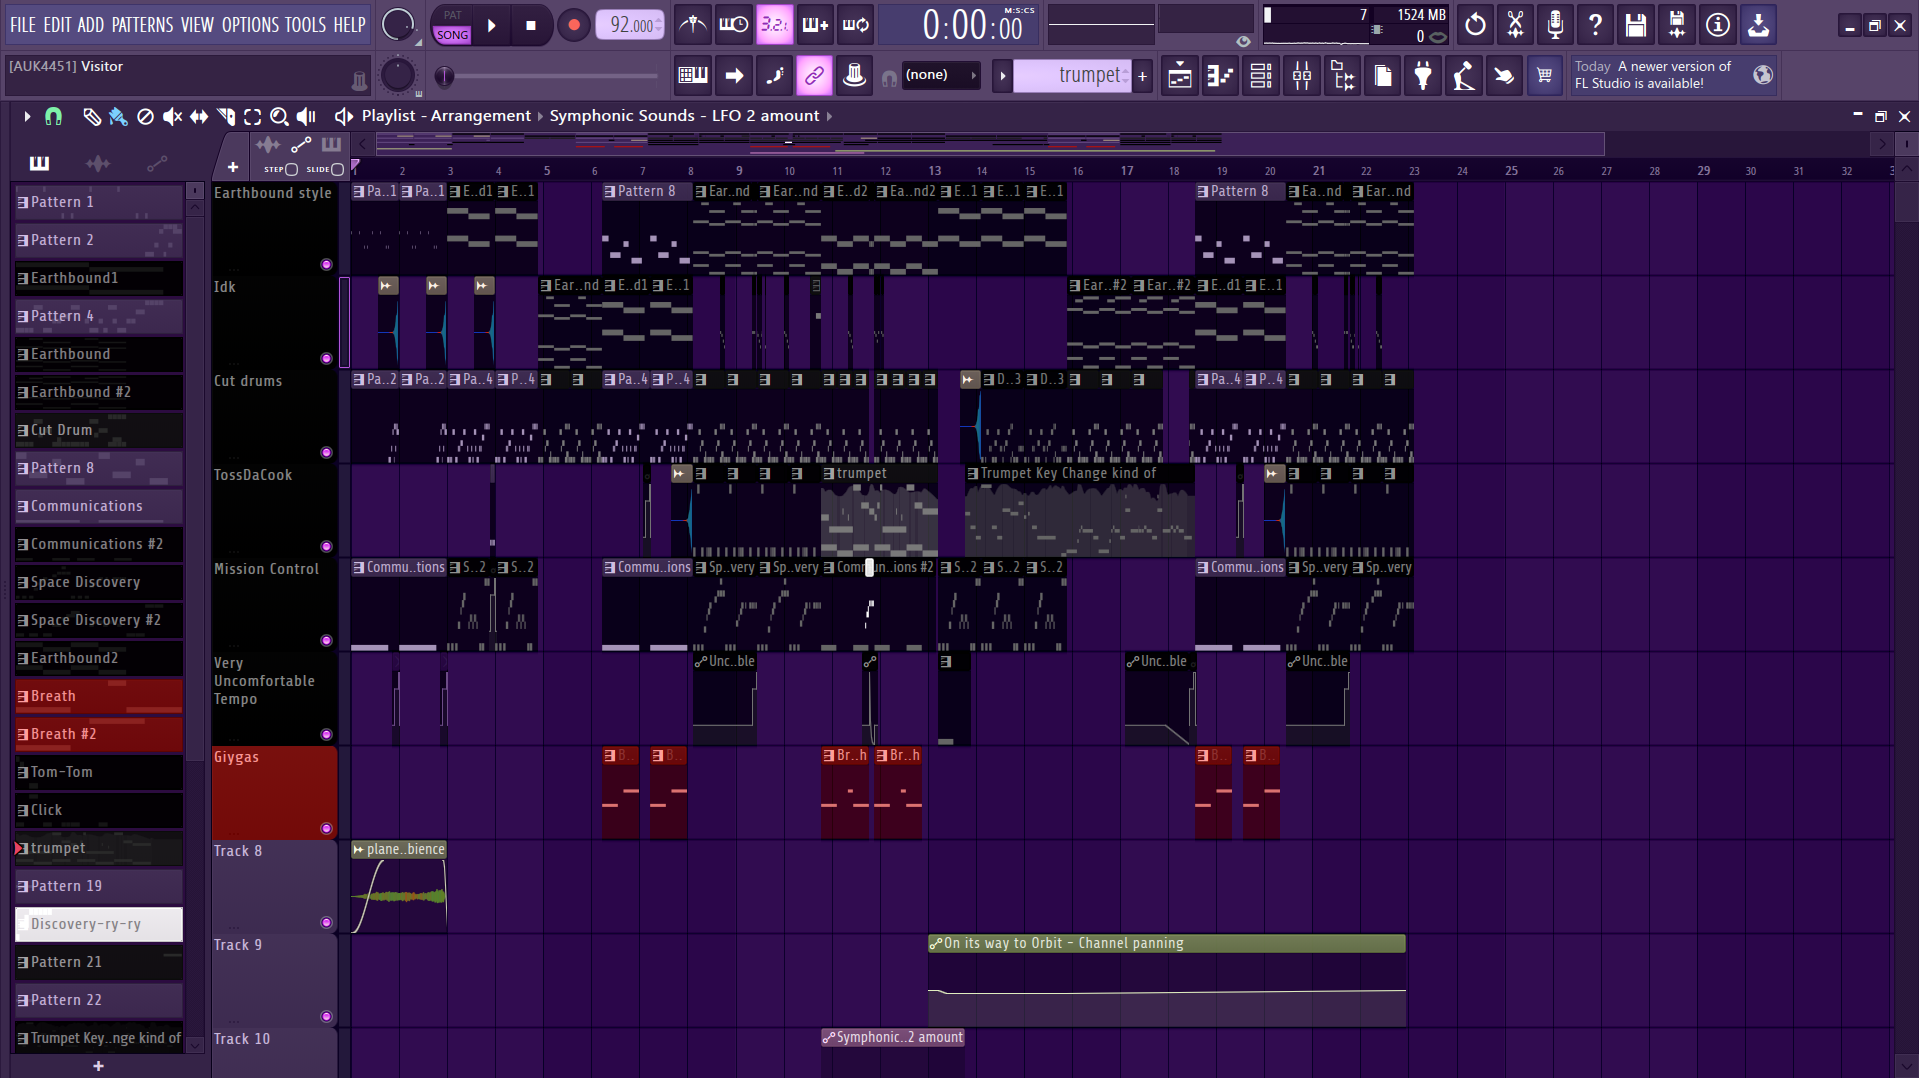Open the project info icon
The width and height of the screenshot is (1919, 1078).
tap(1718, 24)
